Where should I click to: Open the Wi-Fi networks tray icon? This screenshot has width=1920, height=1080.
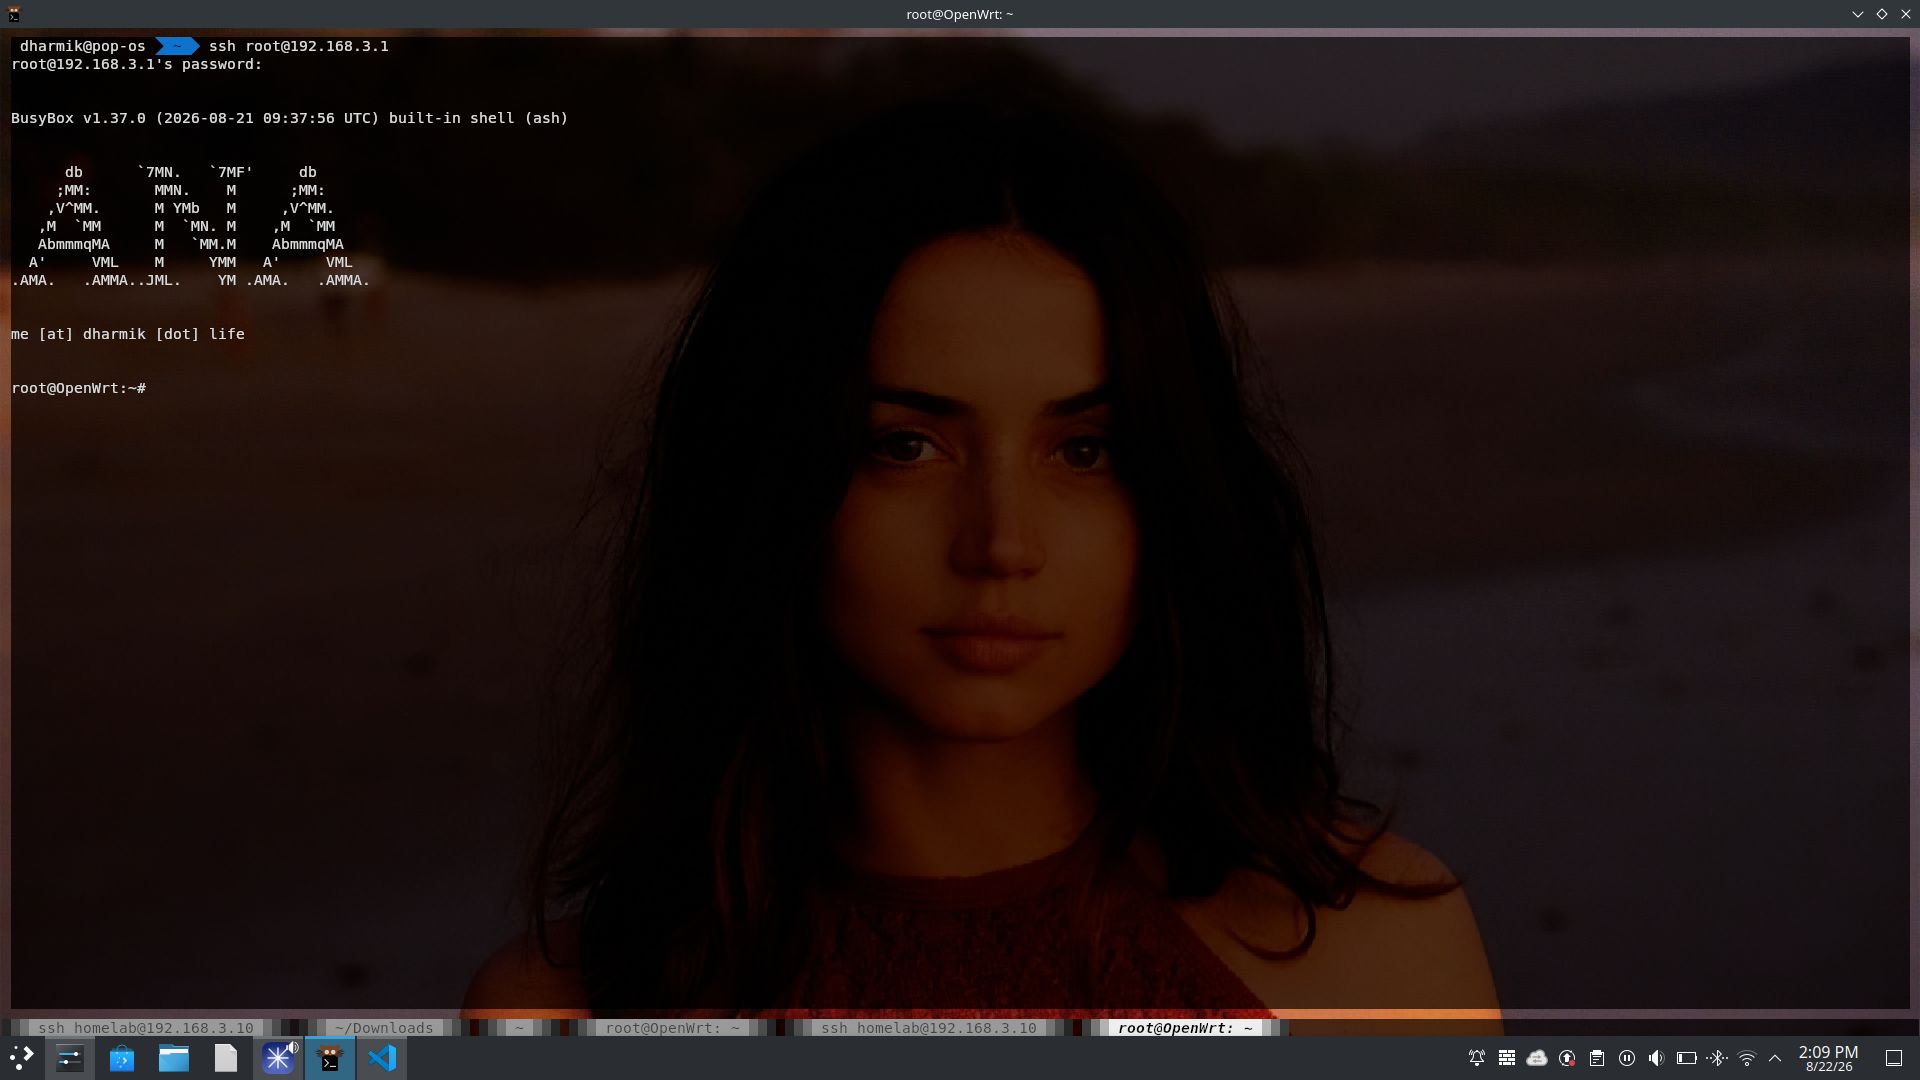(x=1747, y=1058)
